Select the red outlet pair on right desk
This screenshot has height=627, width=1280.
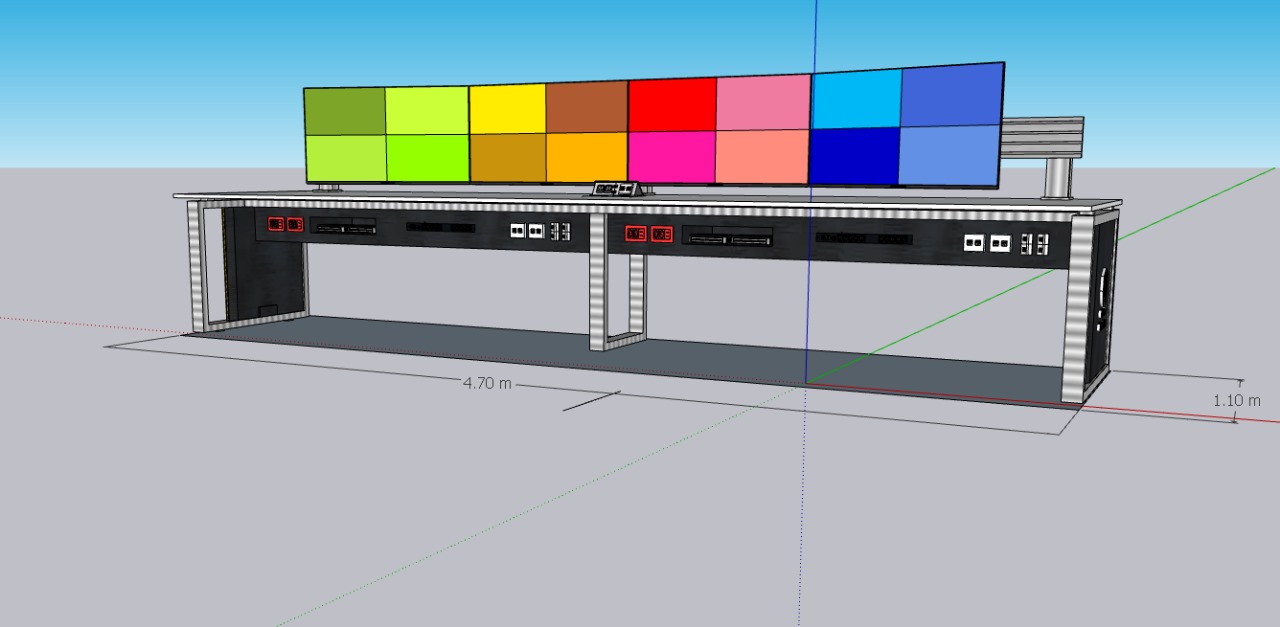point(648,234)
